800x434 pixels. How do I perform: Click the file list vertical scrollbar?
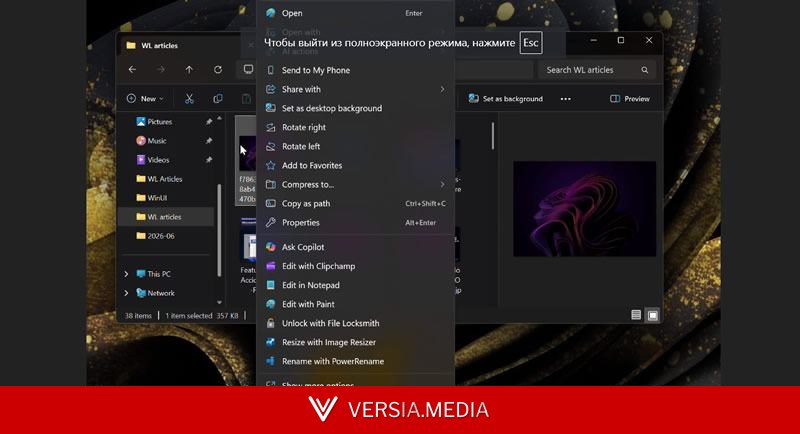(x=493, y=136)
